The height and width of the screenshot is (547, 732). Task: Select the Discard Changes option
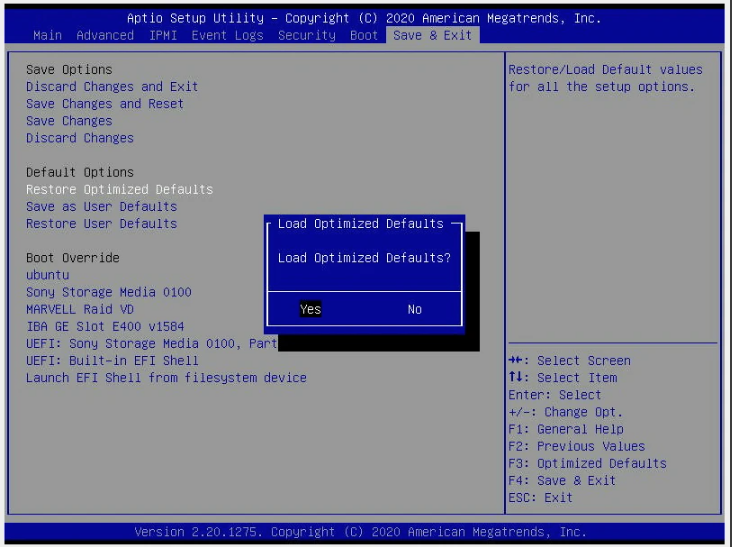(80, 138)
